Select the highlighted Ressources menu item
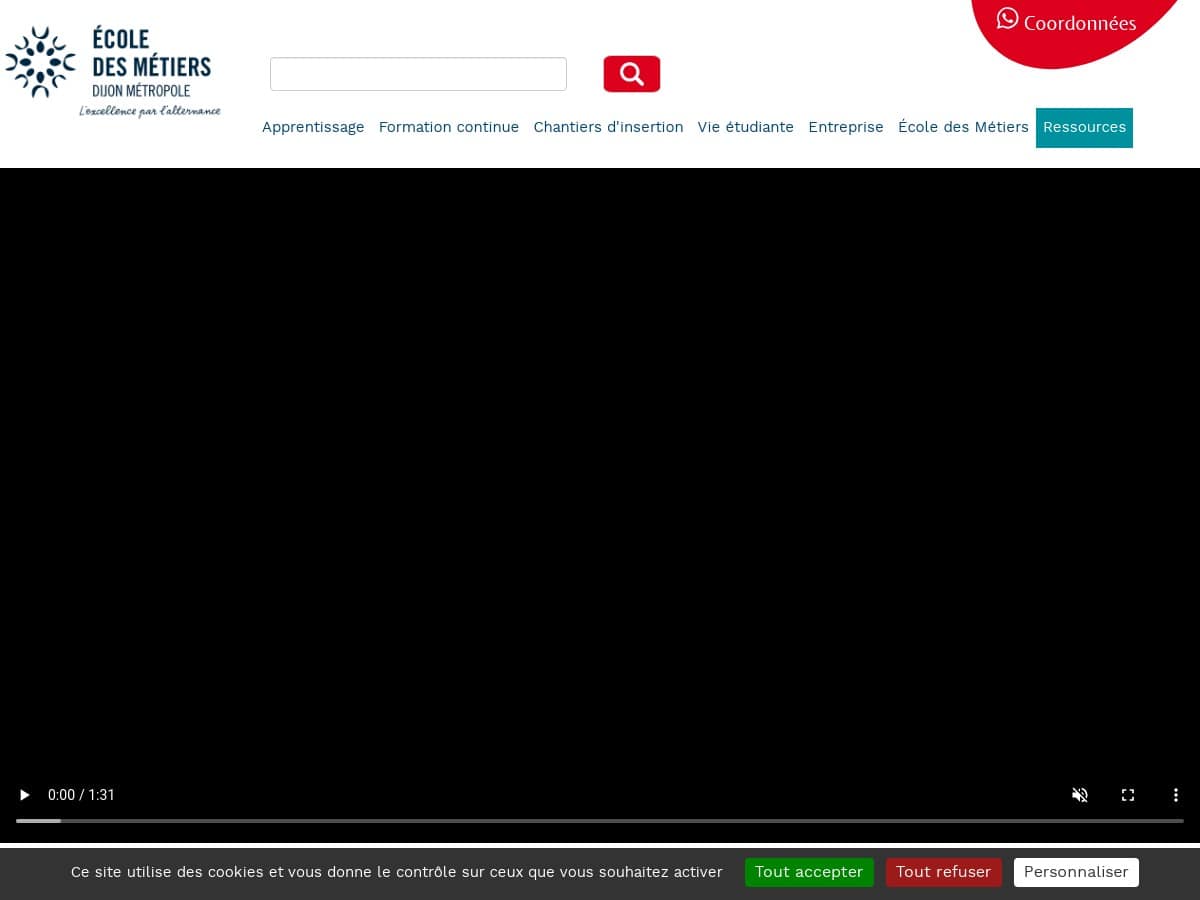This screenshot has height=900, width=1200. tap(1084, 127)
